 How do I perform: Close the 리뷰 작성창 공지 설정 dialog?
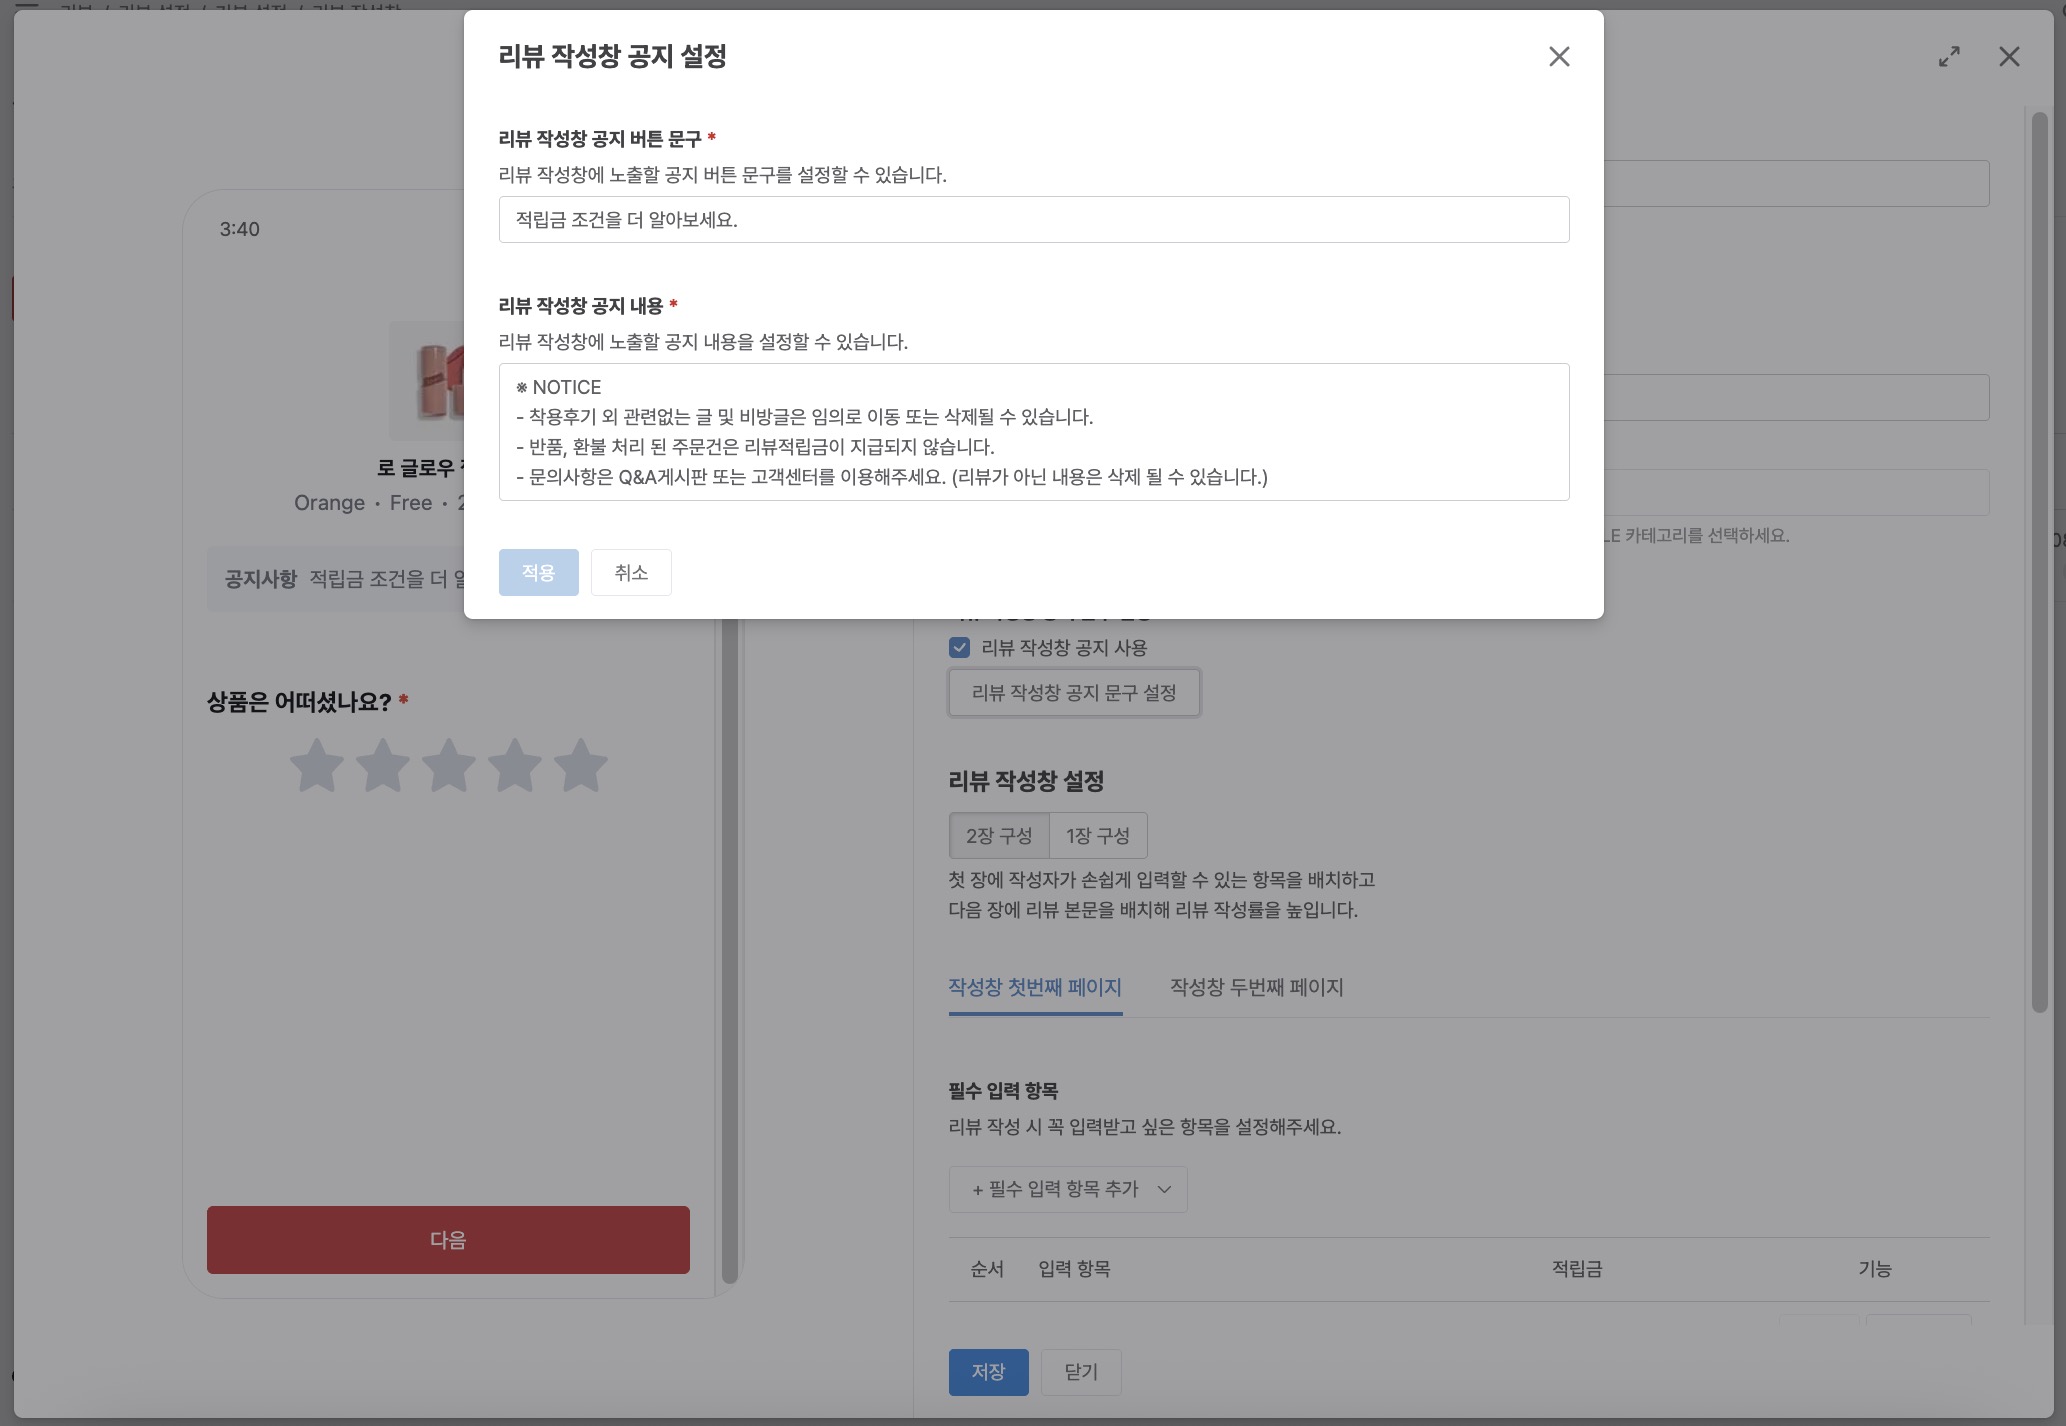[x=1559, y=57]
